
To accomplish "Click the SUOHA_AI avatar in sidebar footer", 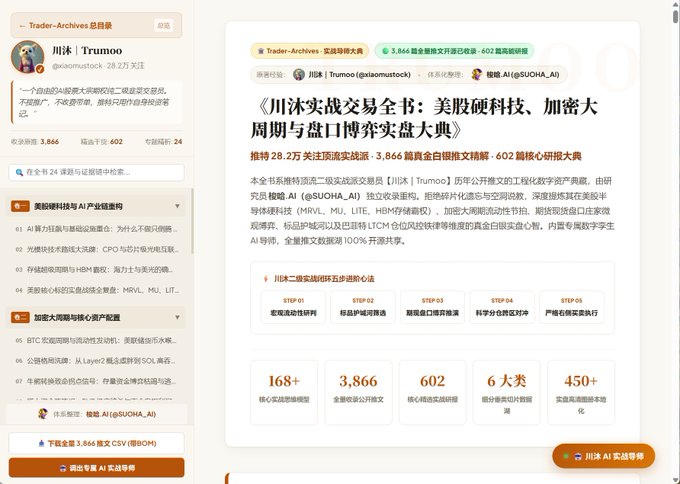I will [42, 414].
